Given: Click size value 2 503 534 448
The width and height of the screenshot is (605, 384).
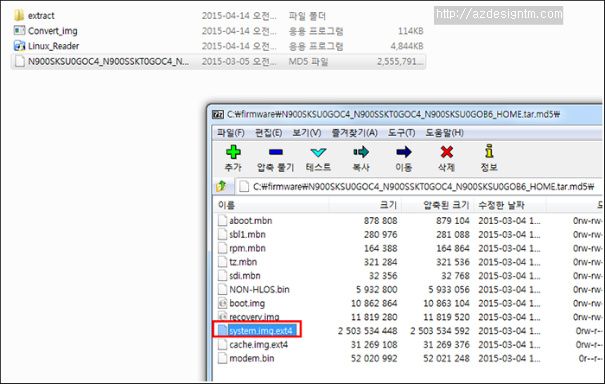Looking at the screenshot, I should [367, 331].
